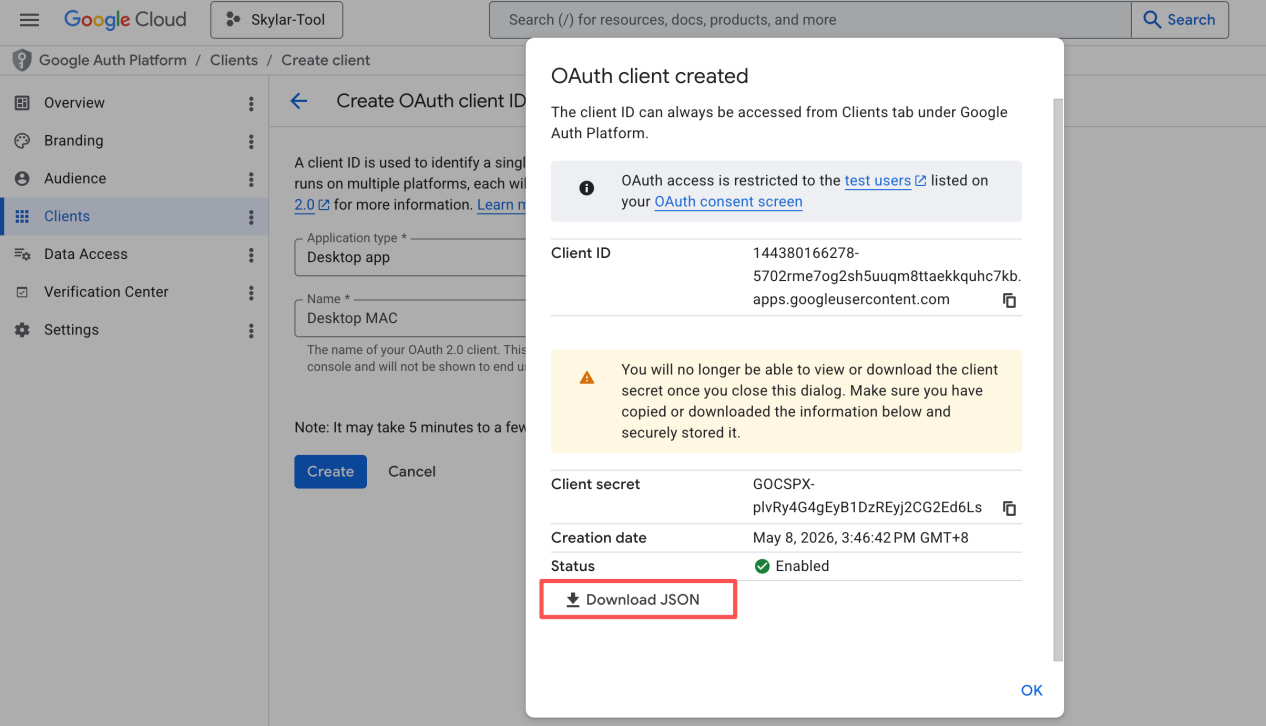Screen dimensions: 1266x726
Task: Click the Cancel button
Action: point(412,471)
